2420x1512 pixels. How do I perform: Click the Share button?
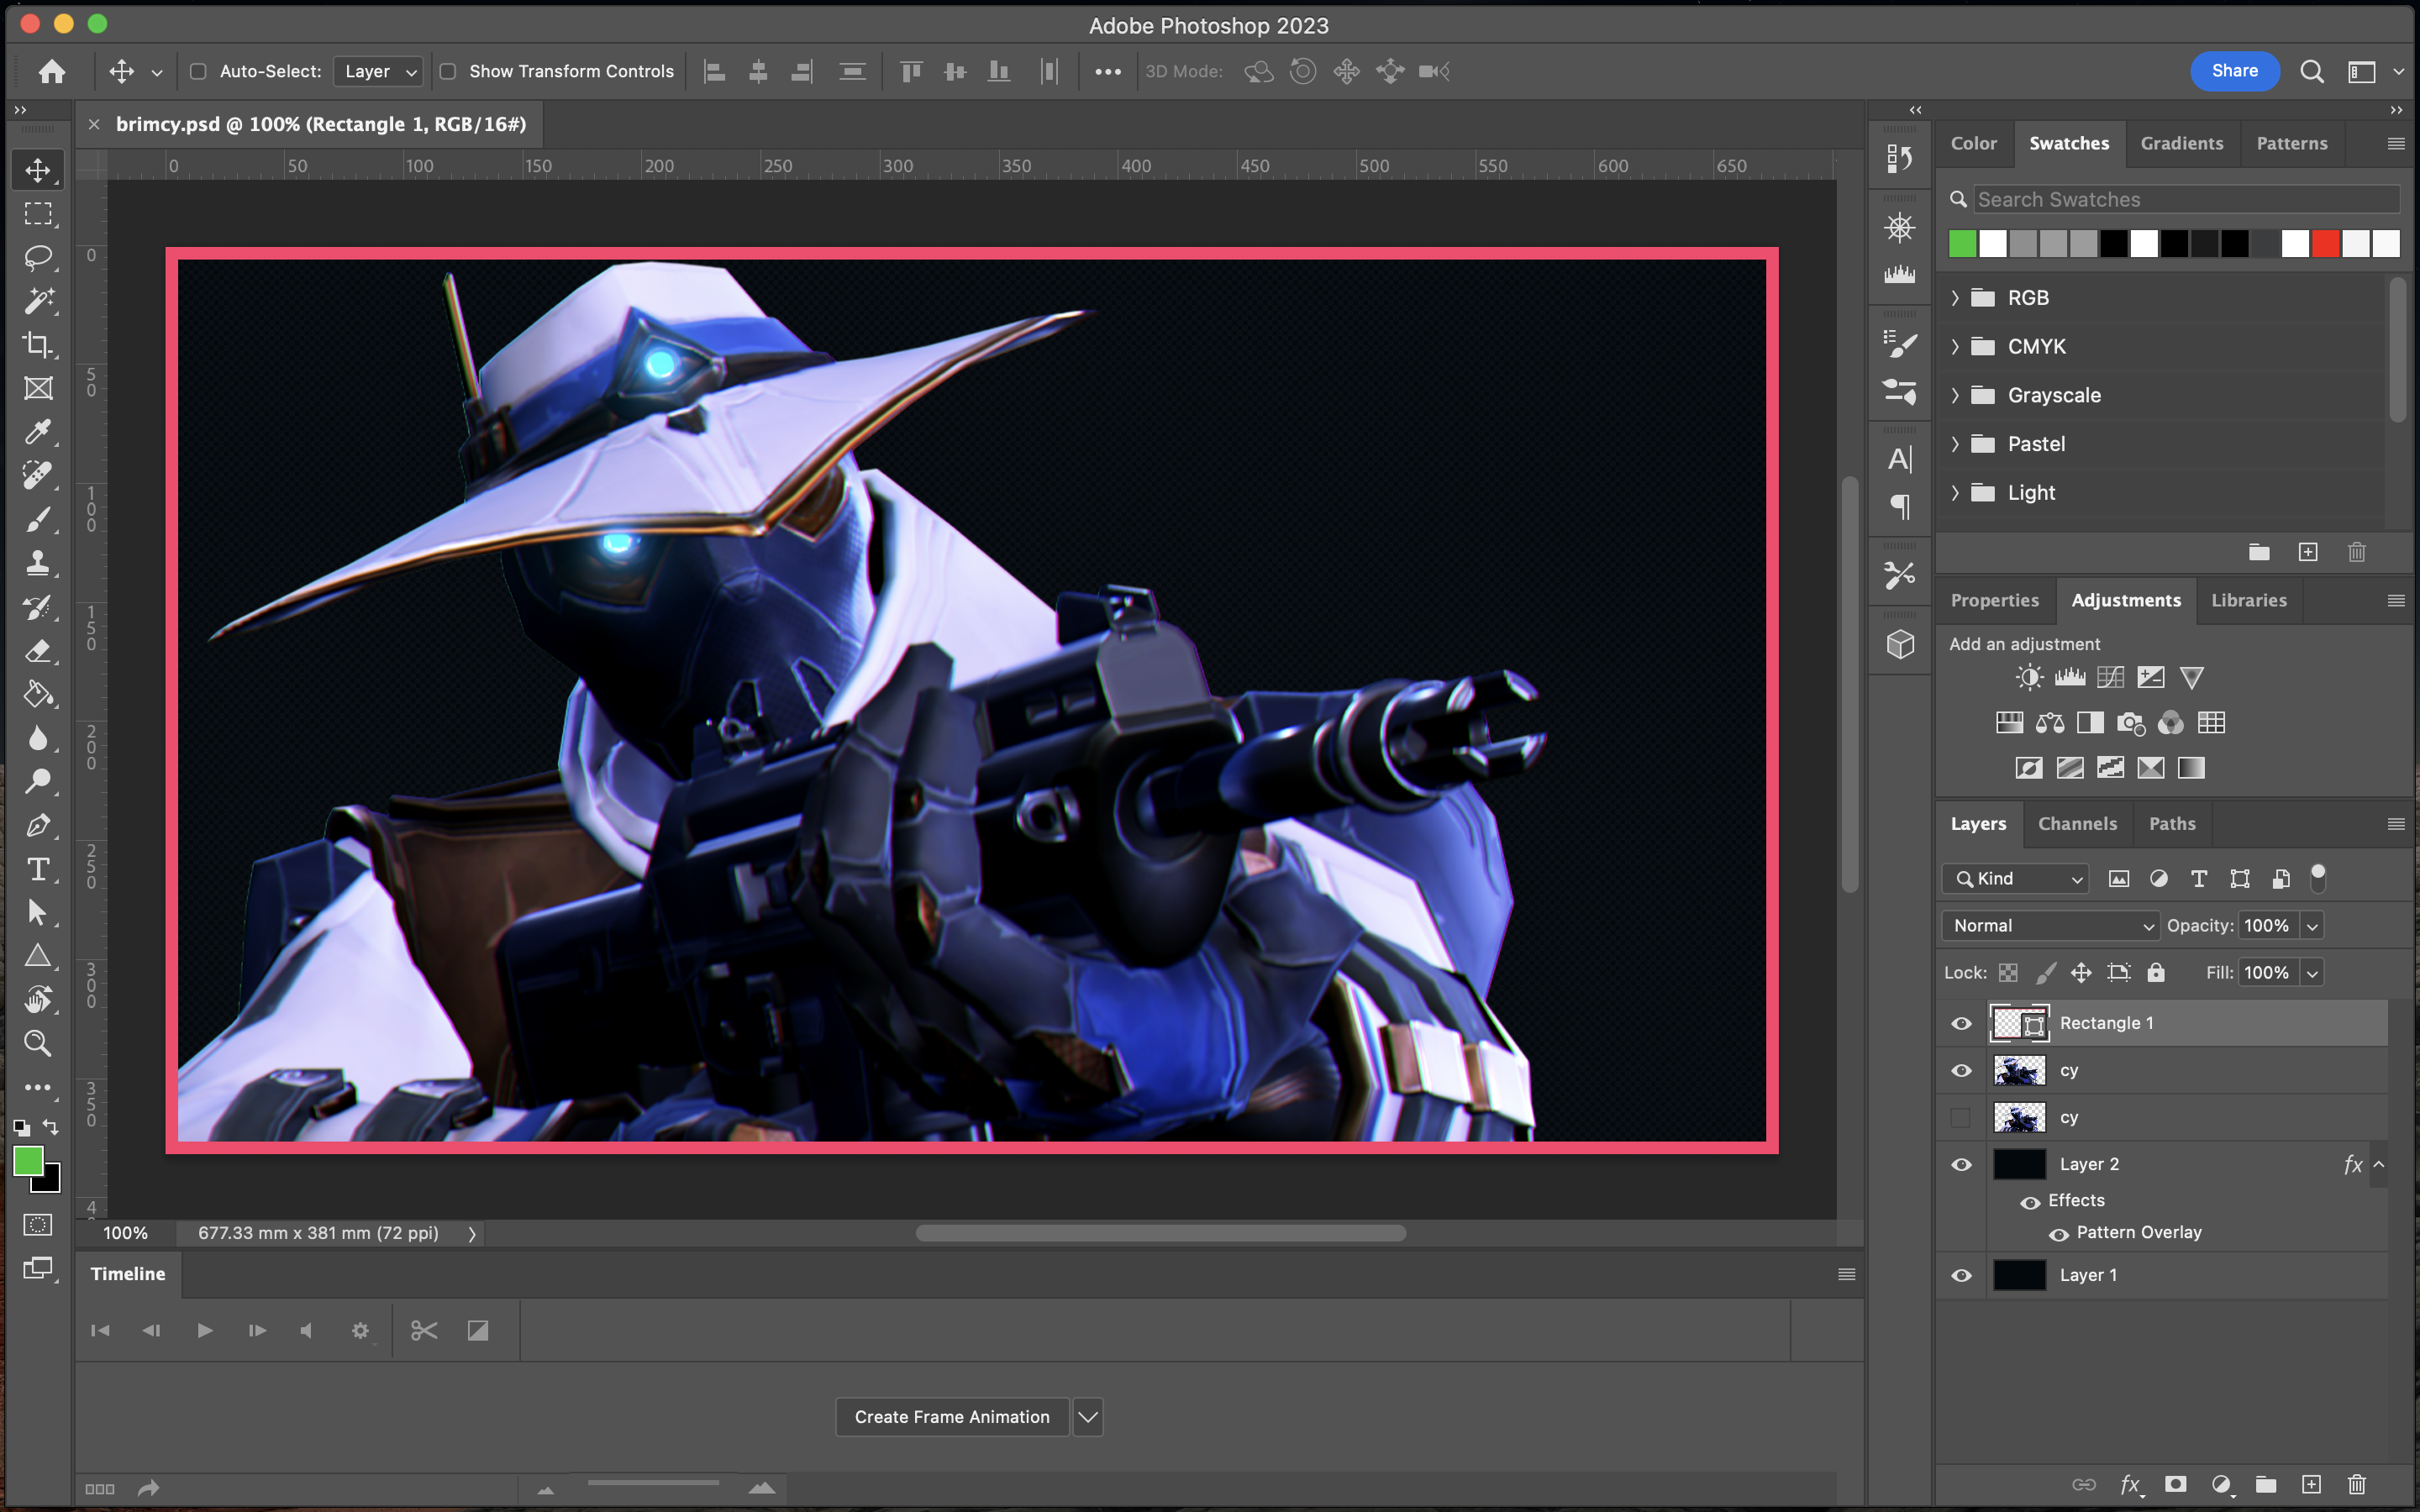[x=2234, y=71]
